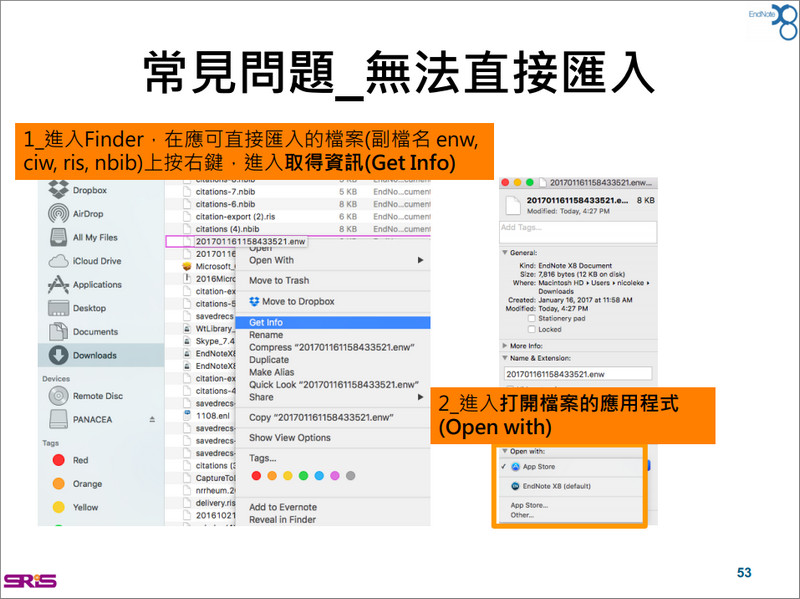
Task: Toggle Stationery pad checkbox
Action: tap(532, 318)
